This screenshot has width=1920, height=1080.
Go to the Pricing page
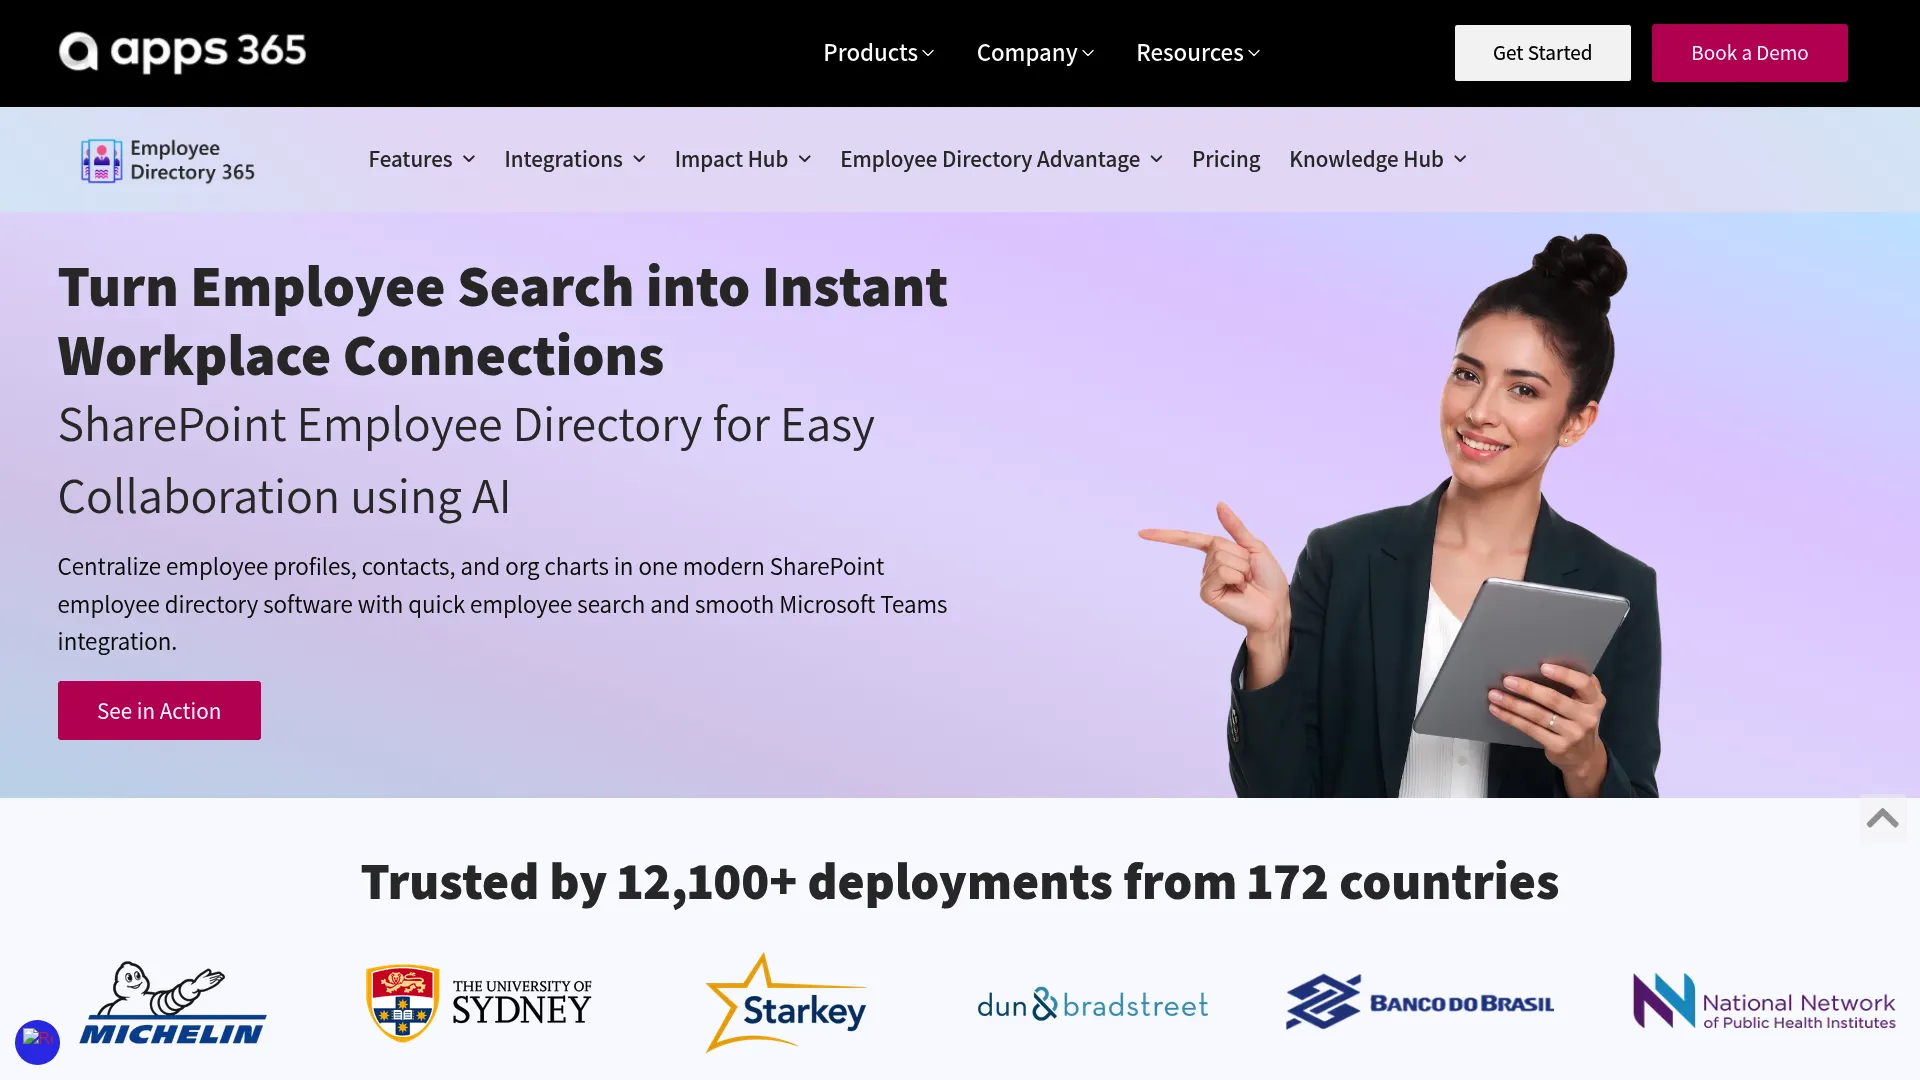coord(1226,159)
